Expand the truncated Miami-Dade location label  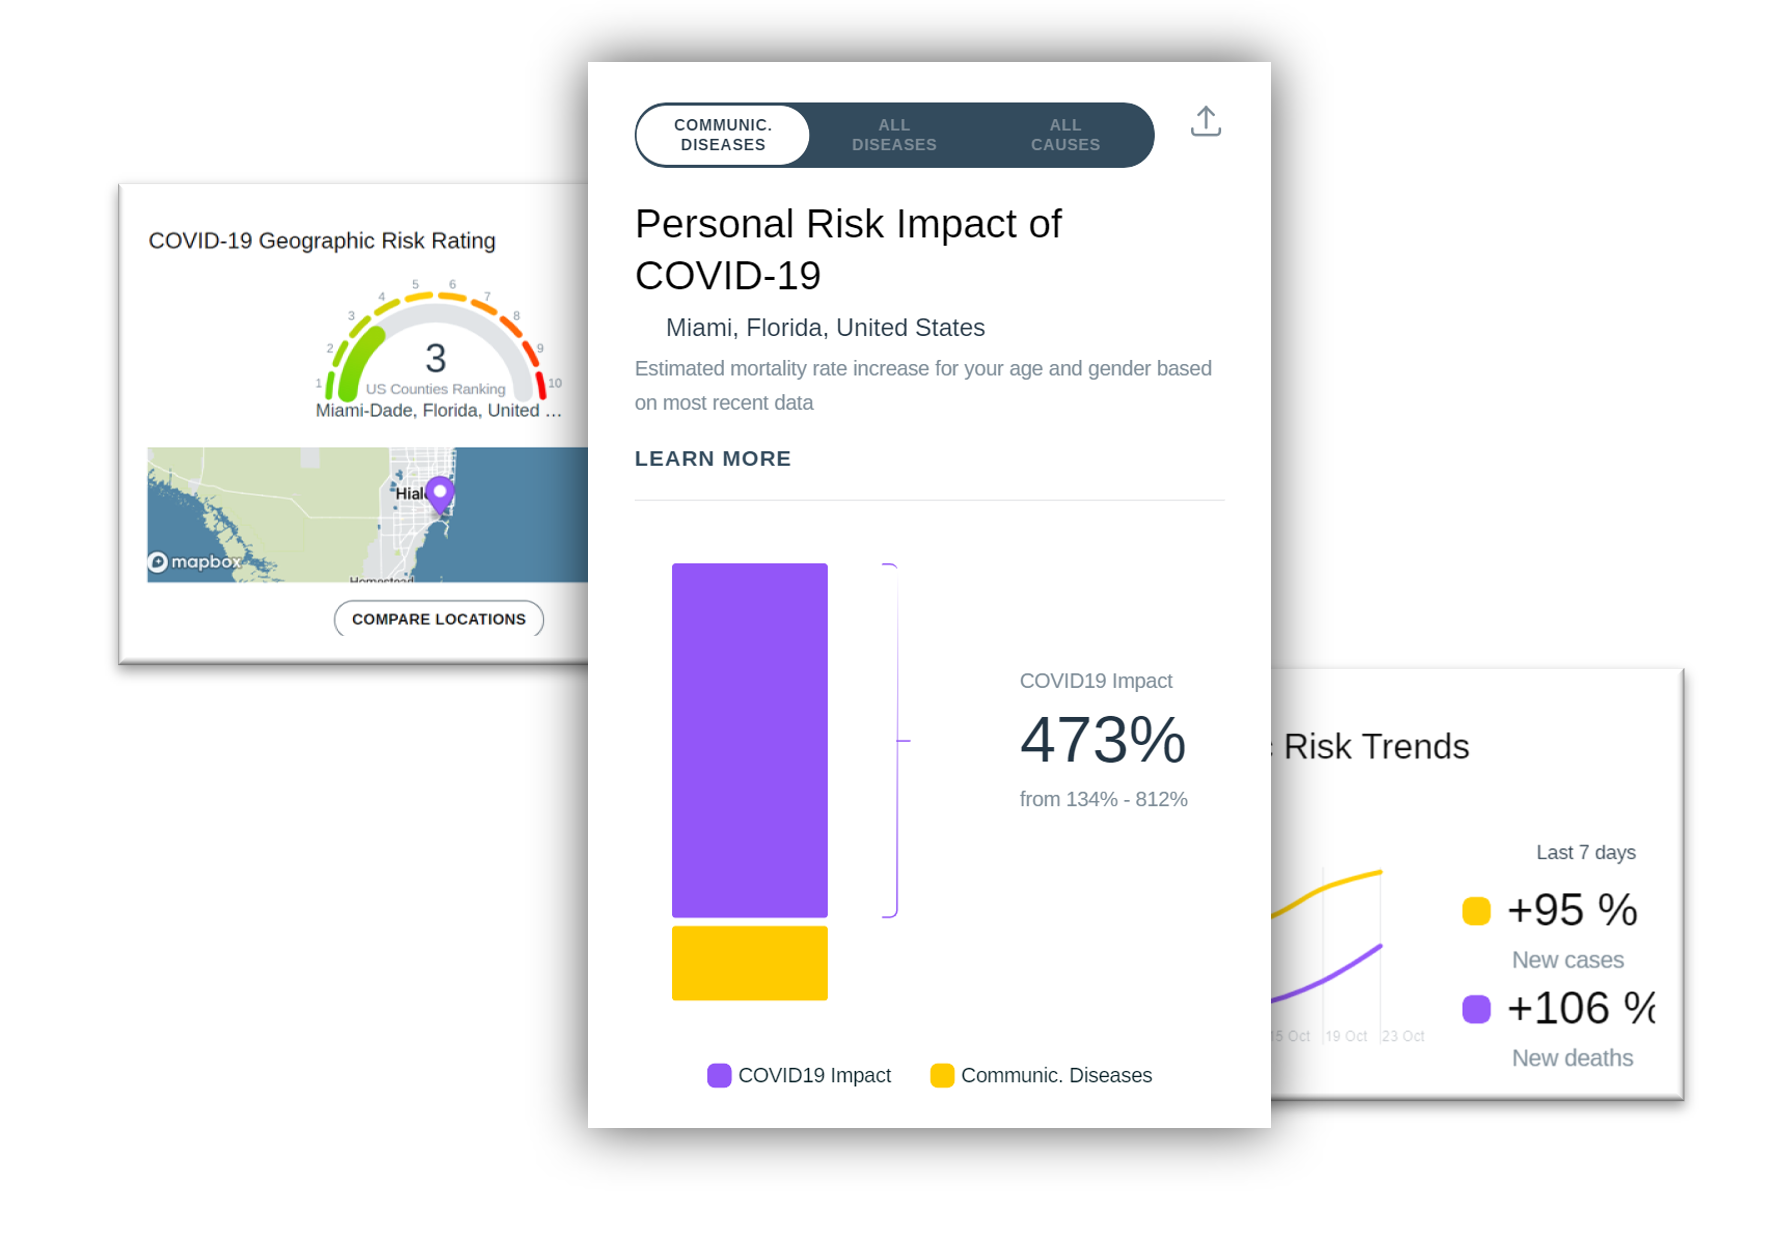[x=437, y=409]
